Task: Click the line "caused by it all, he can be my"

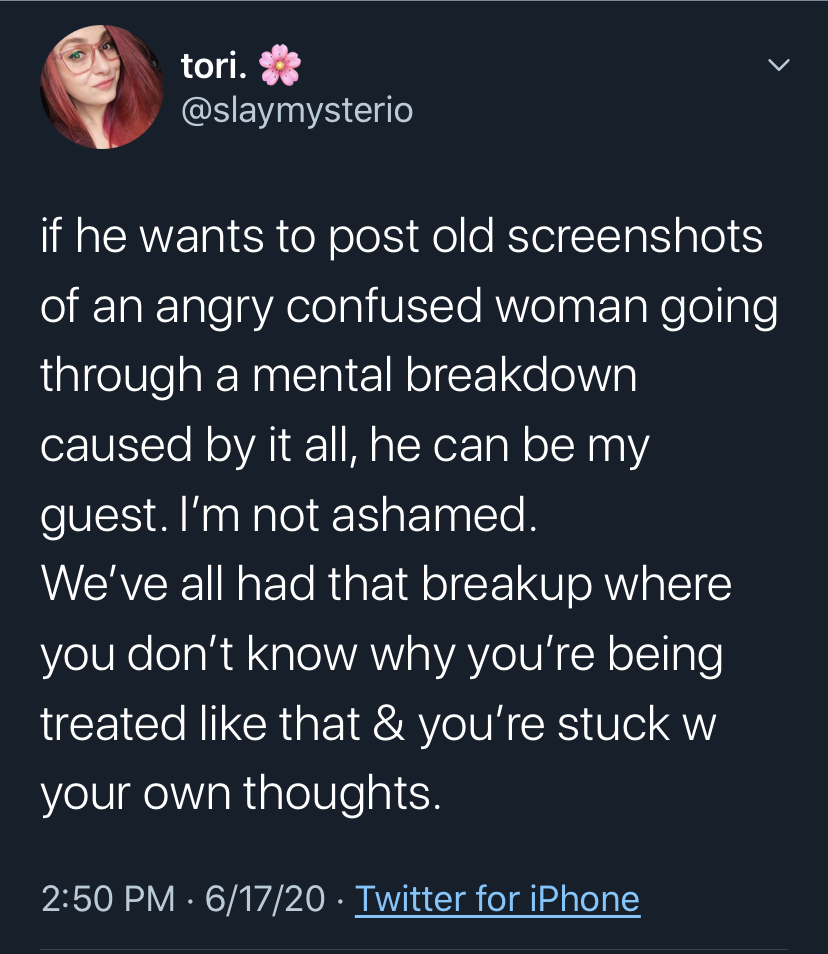Action: coord(345,446)
